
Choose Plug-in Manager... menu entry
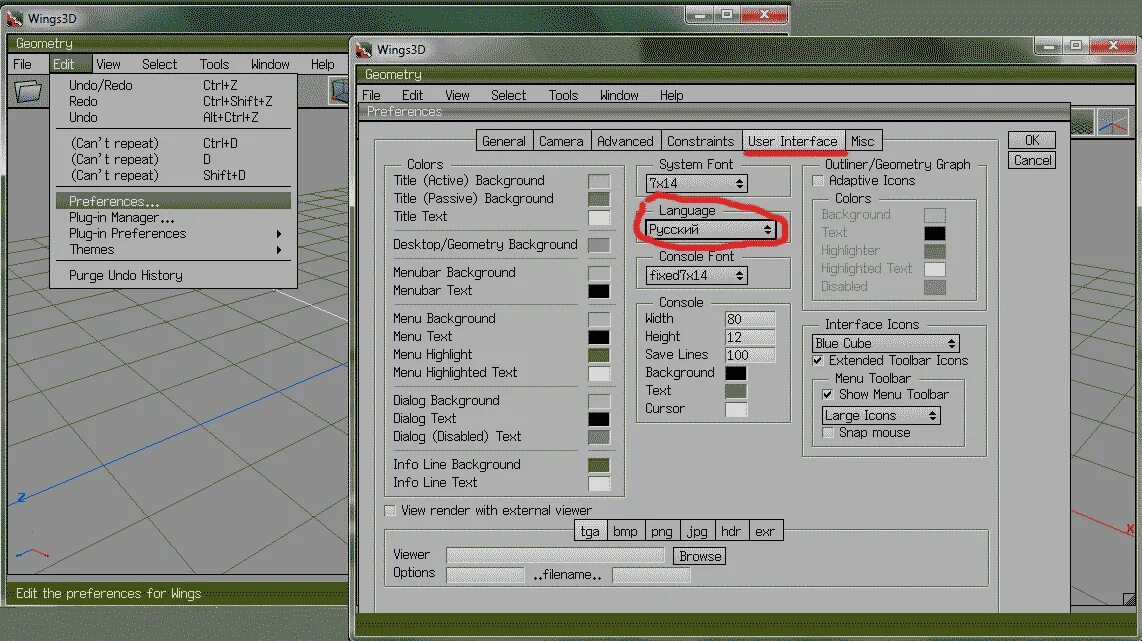pyautogui.click(x=173, y=218)
